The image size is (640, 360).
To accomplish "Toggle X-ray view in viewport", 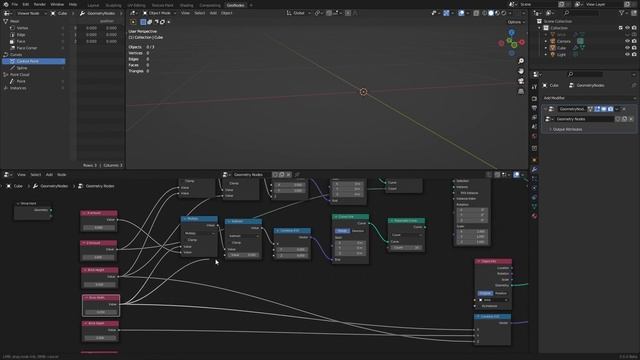I will coord(476,13).
